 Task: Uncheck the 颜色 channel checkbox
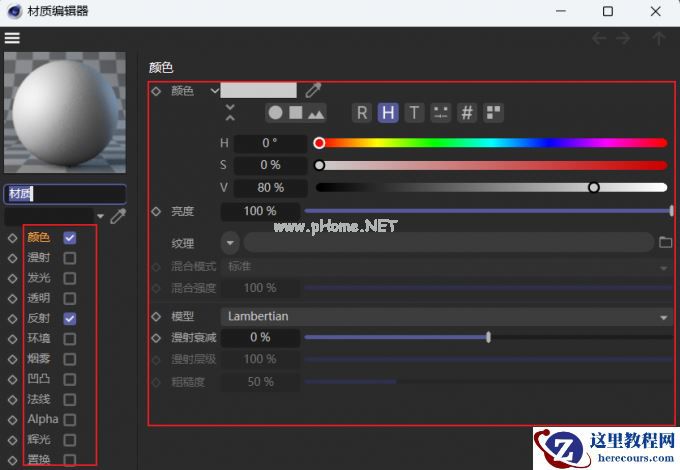[x=70, y=238]
